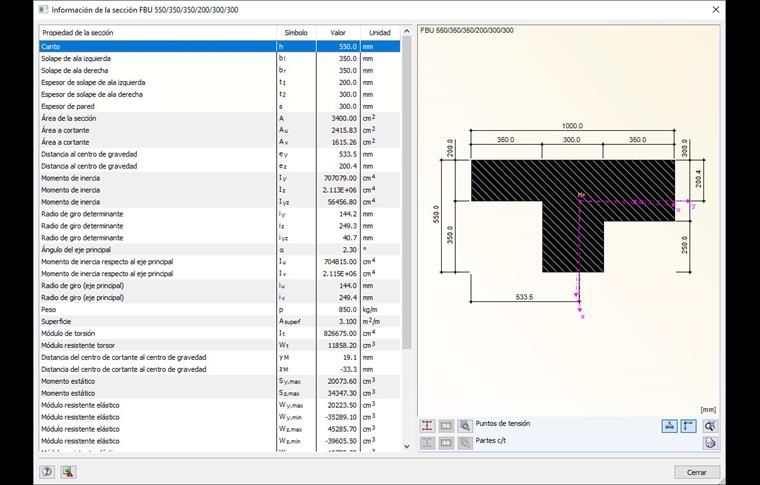Open the help icon at bottom left
The image size is (760, 485).
point(47,472)
